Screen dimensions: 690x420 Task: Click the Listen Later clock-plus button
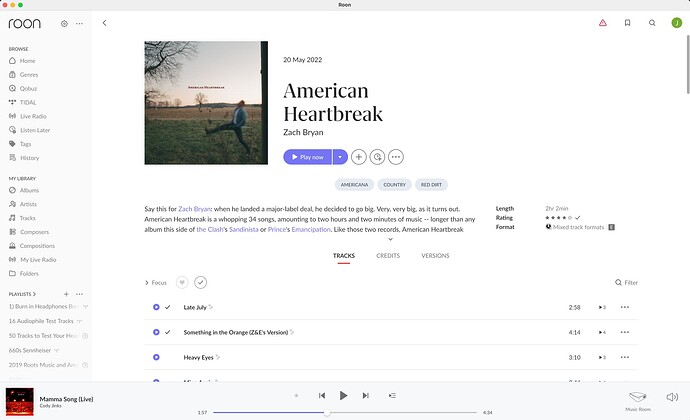point(377,157)
